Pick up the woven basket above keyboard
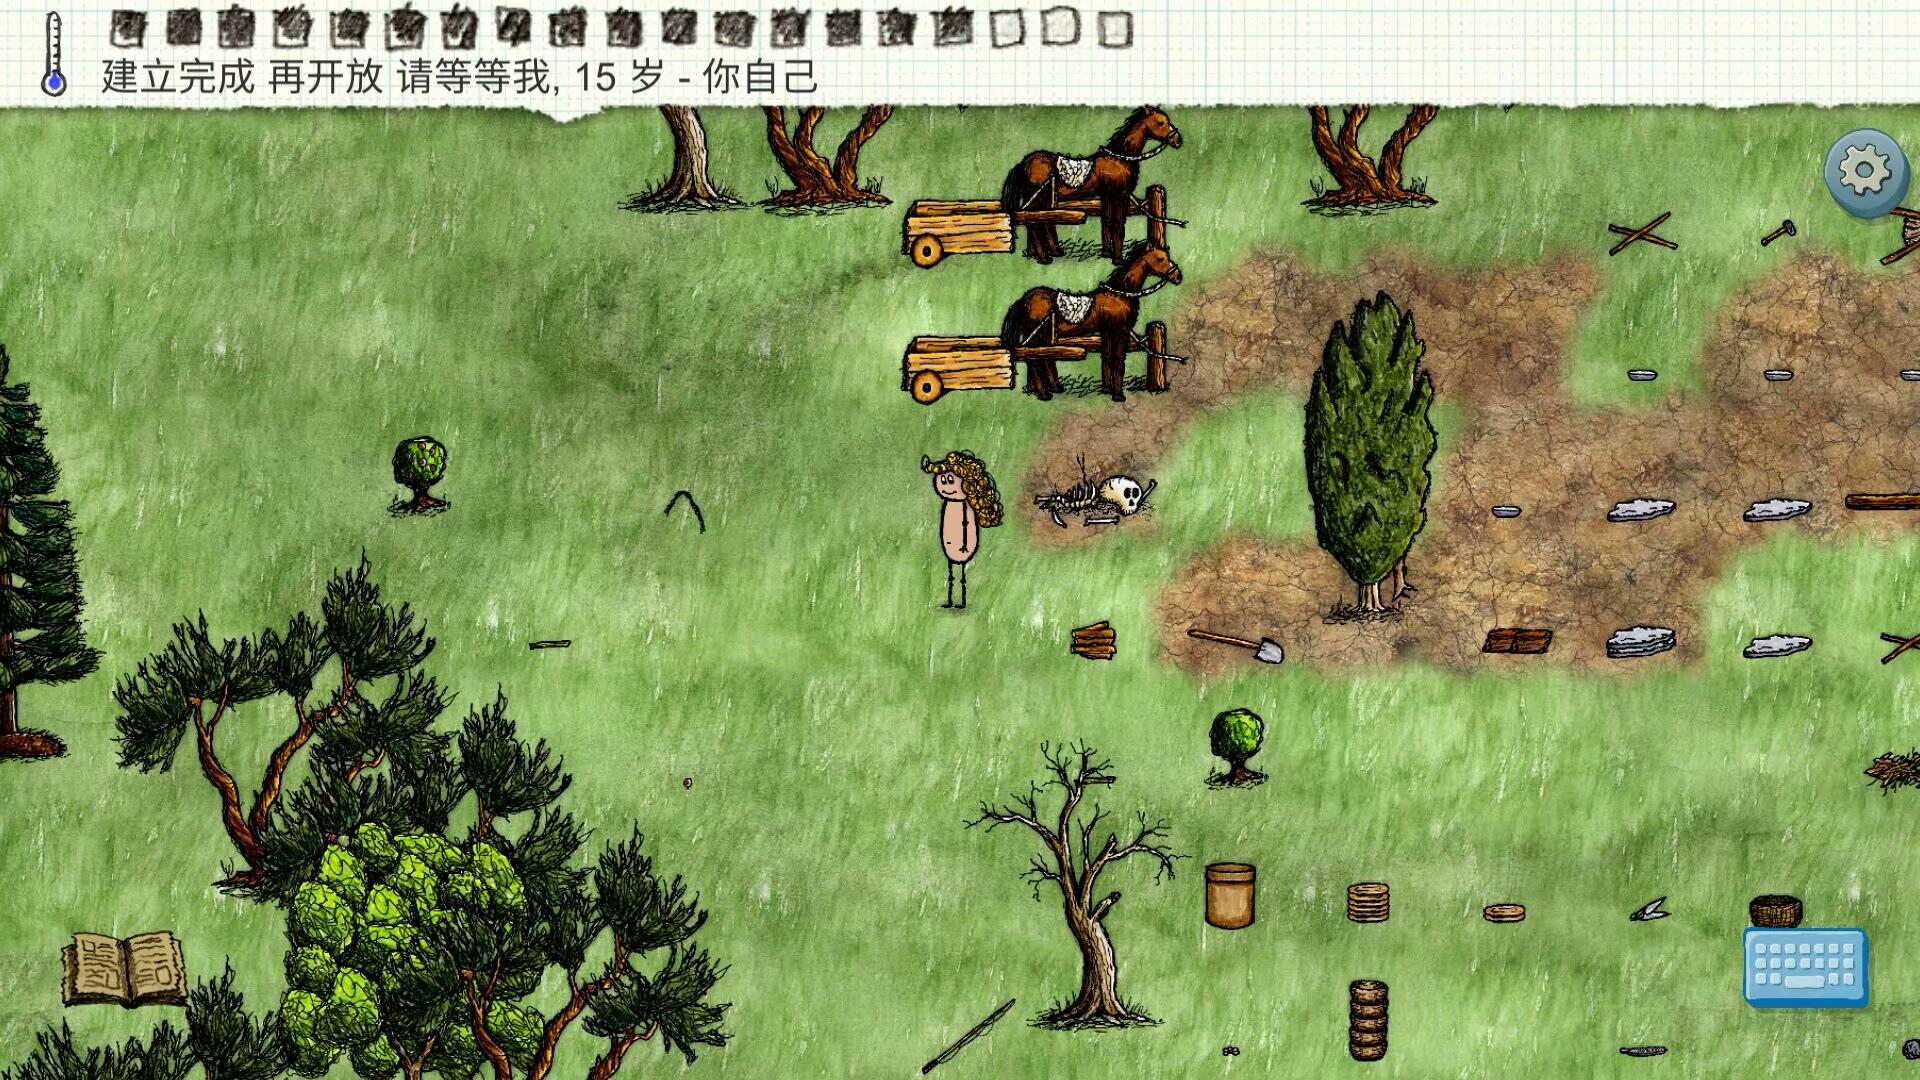Image resolution: width=1920 pixels, height=1080 pixels. coord(1776,911)
